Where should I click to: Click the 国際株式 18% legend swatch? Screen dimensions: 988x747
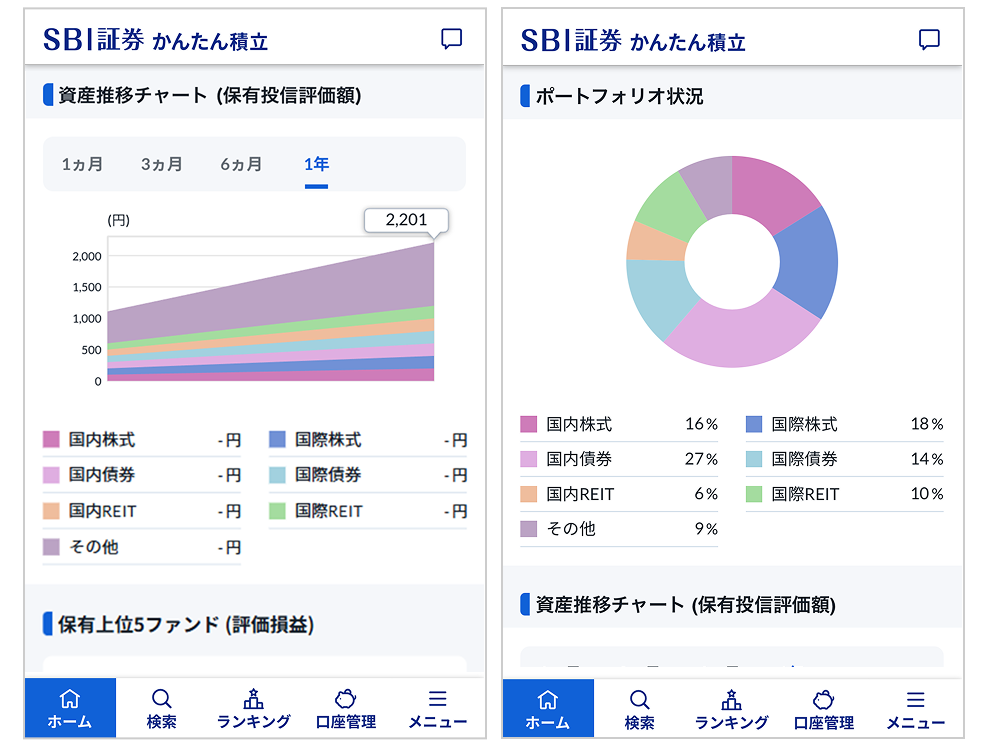click(754, 424)
